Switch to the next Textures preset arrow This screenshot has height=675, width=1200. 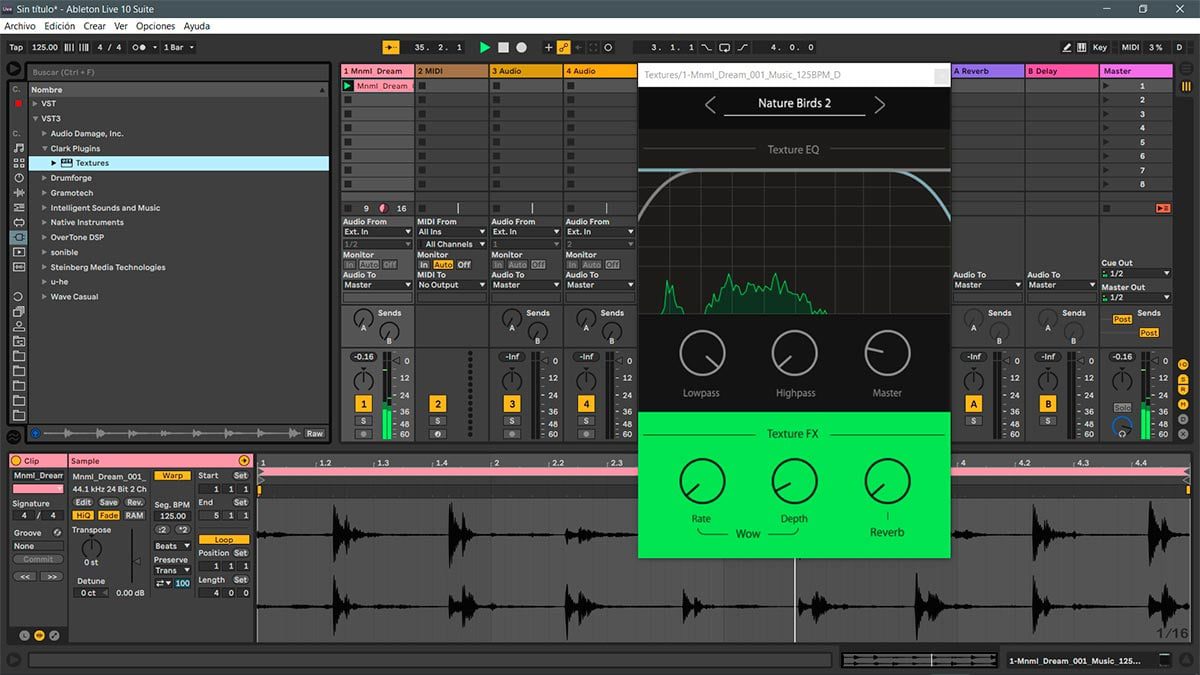click(880, 104)
